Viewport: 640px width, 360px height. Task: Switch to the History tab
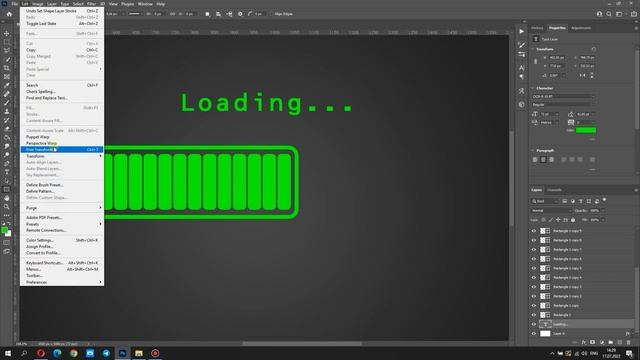pos(537,28)
